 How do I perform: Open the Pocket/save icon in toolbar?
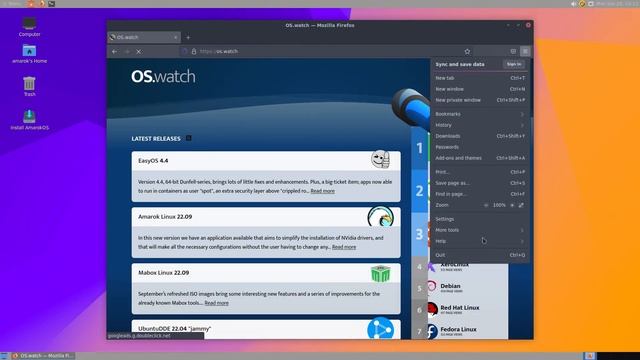[513, 51]
